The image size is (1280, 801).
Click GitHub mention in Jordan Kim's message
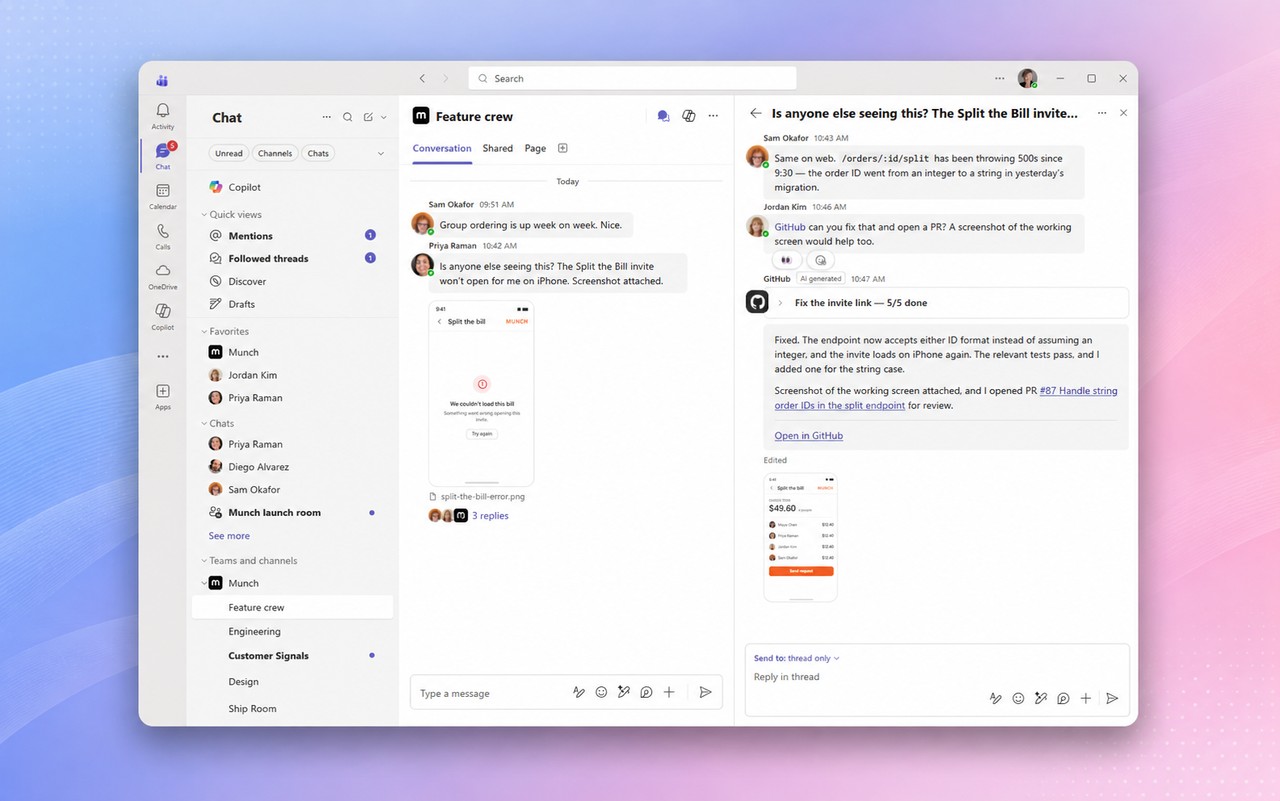click(790, 227)
